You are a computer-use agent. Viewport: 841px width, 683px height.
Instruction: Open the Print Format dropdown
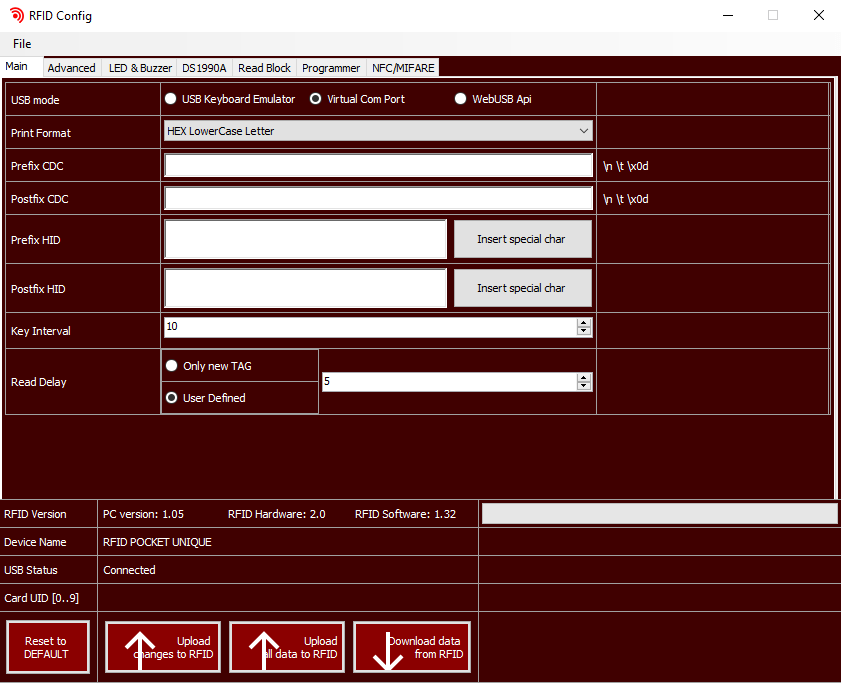tap(378, 131)
